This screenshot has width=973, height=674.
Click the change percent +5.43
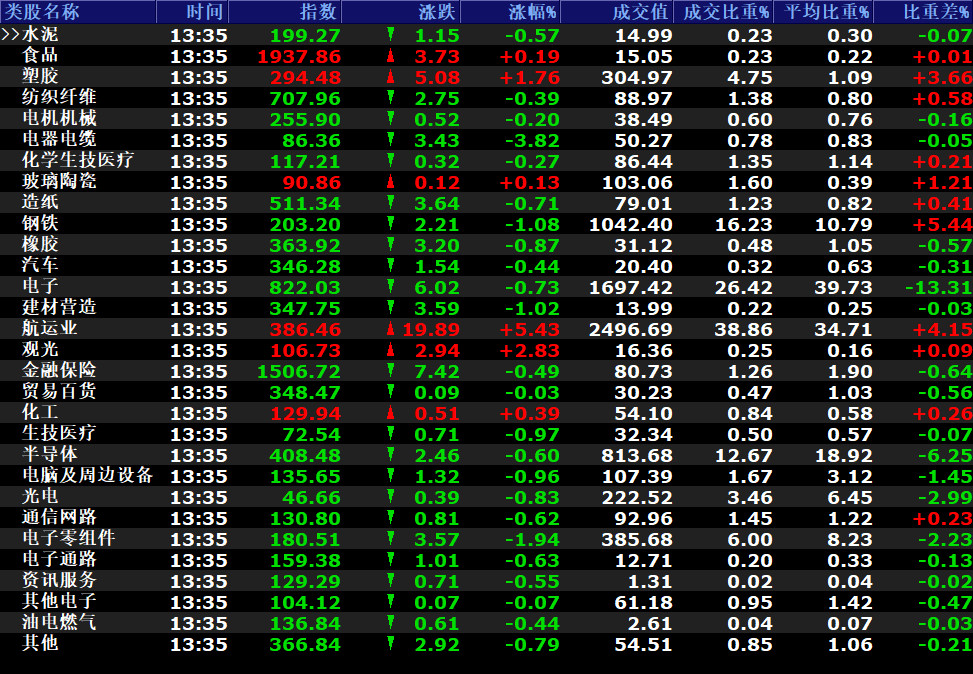529,330
